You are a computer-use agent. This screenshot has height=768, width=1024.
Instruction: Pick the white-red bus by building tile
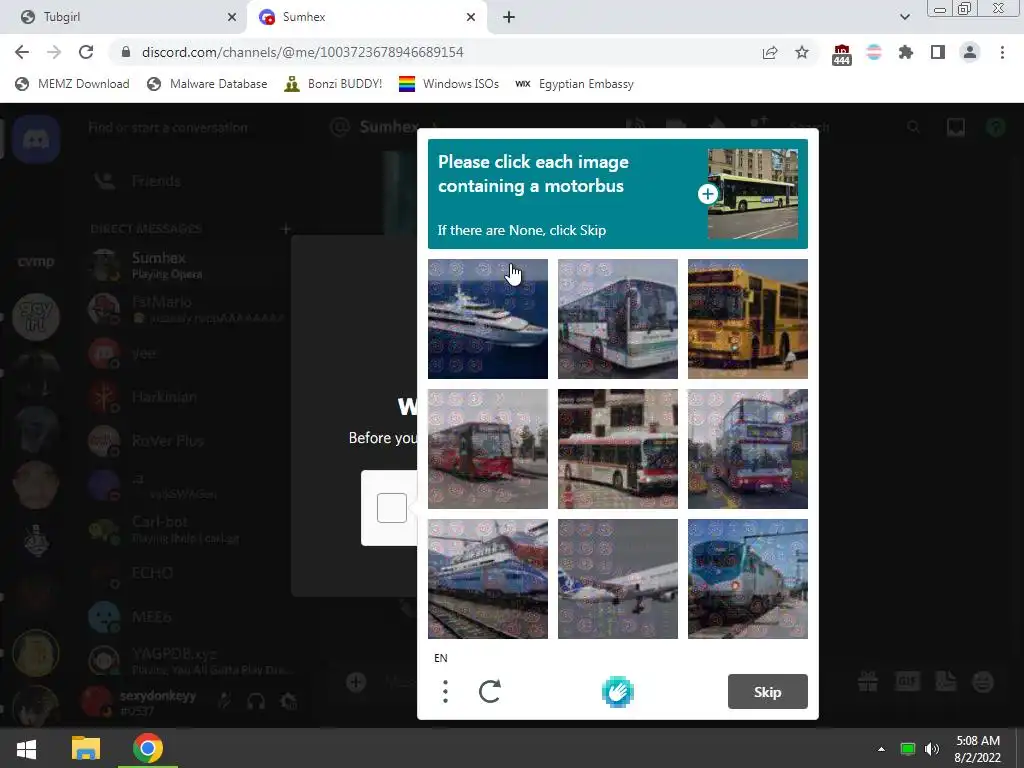tap(618, 449)
